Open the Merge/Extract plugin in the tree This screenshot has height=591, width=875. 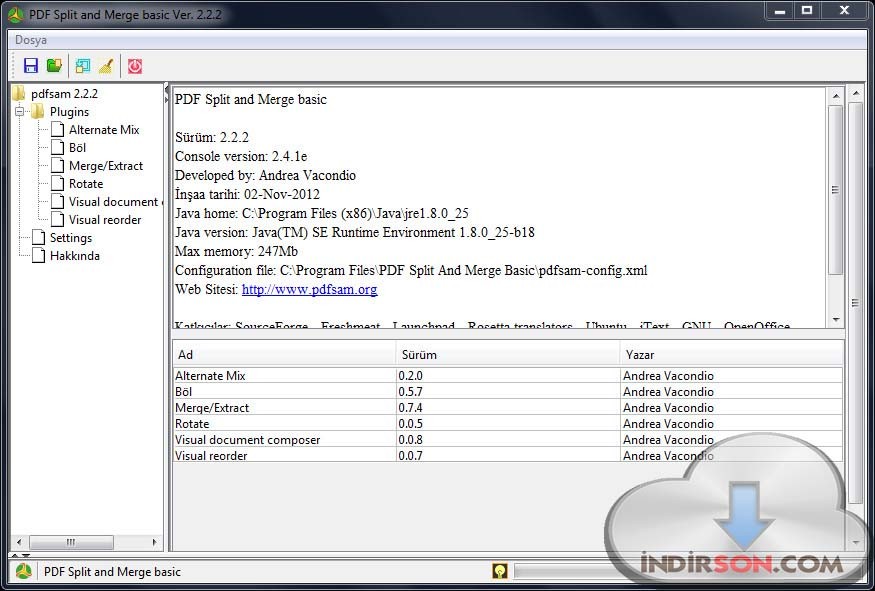(105, 166)
